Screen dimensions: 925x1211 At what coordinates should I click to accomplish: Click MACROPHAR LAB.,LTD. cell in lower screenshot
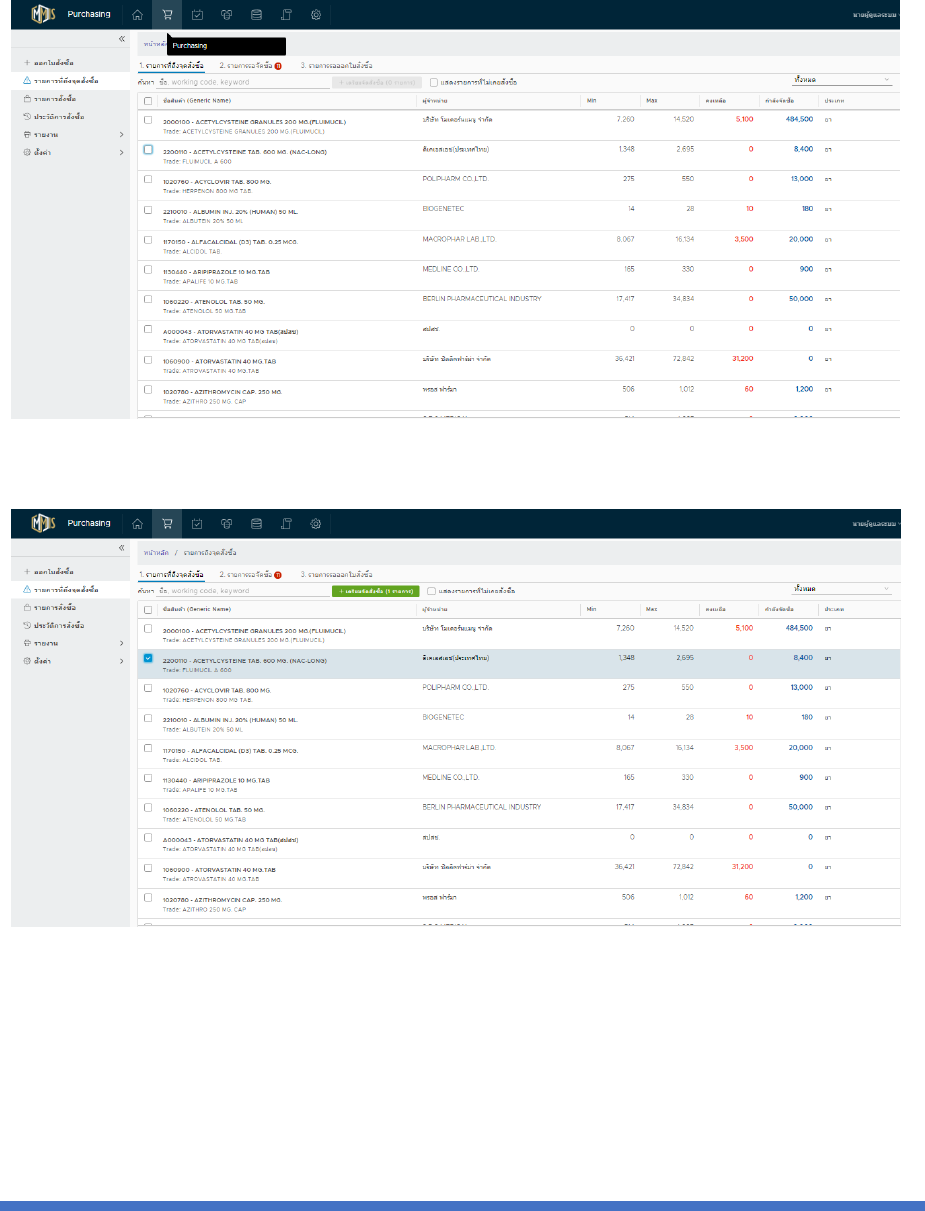pyautogui.click(x=458, y=747)
